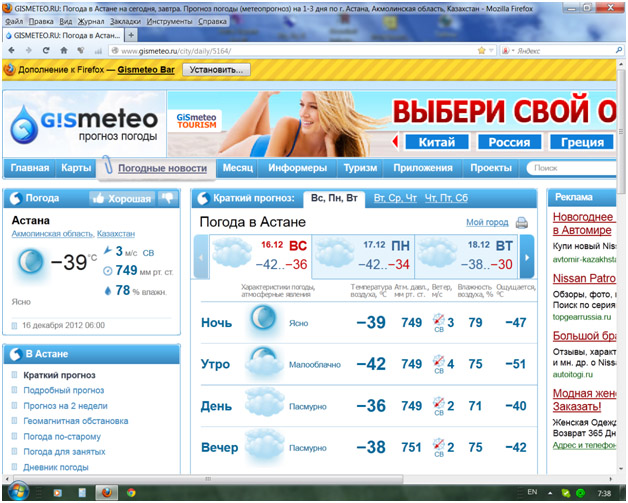Click the overcast icon in the Вечер row

[x=264, y=444]
